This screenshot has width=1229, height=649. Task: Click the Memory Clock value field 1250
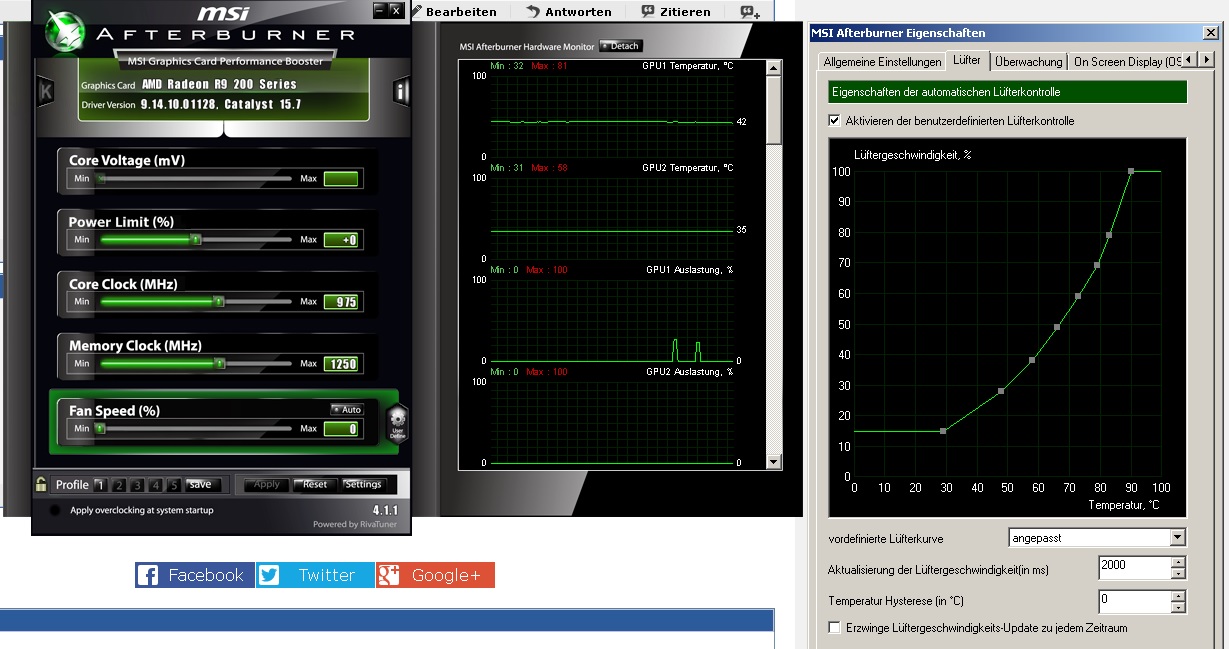341,364
